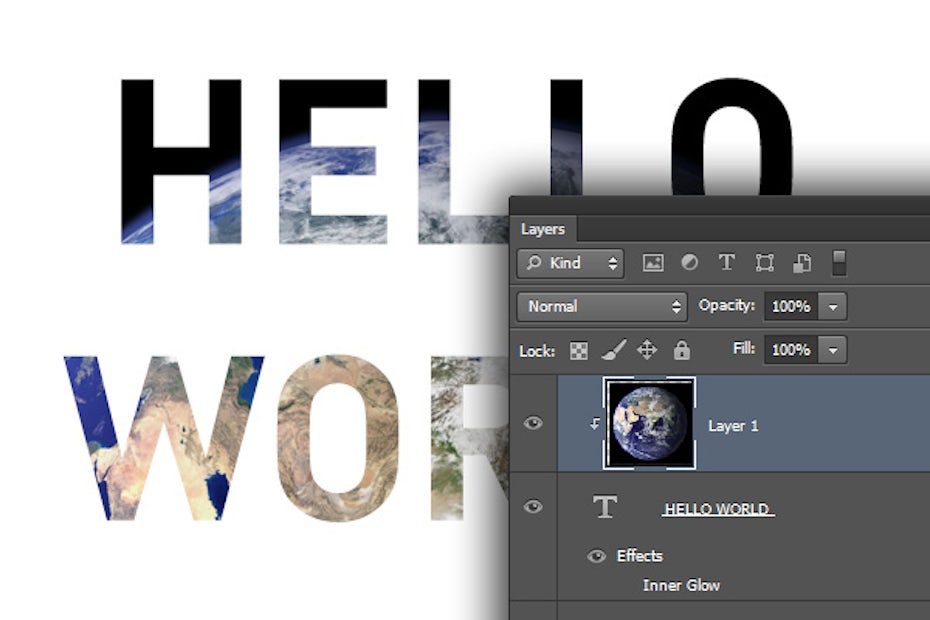Filter for type layers icon
This screenshot has height=620, width=930.
(727, 263)
